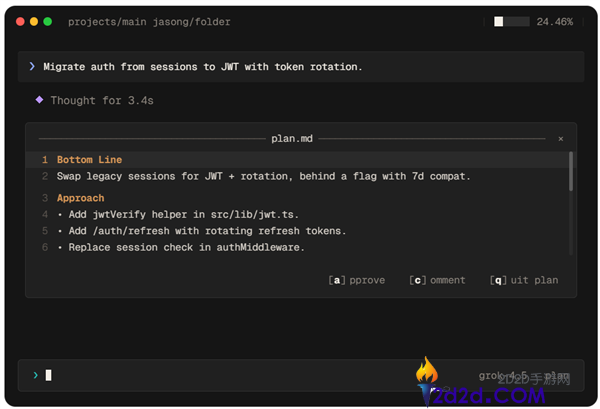
Task: Click the context usage meter bar
Action: [x=512, y=21]
